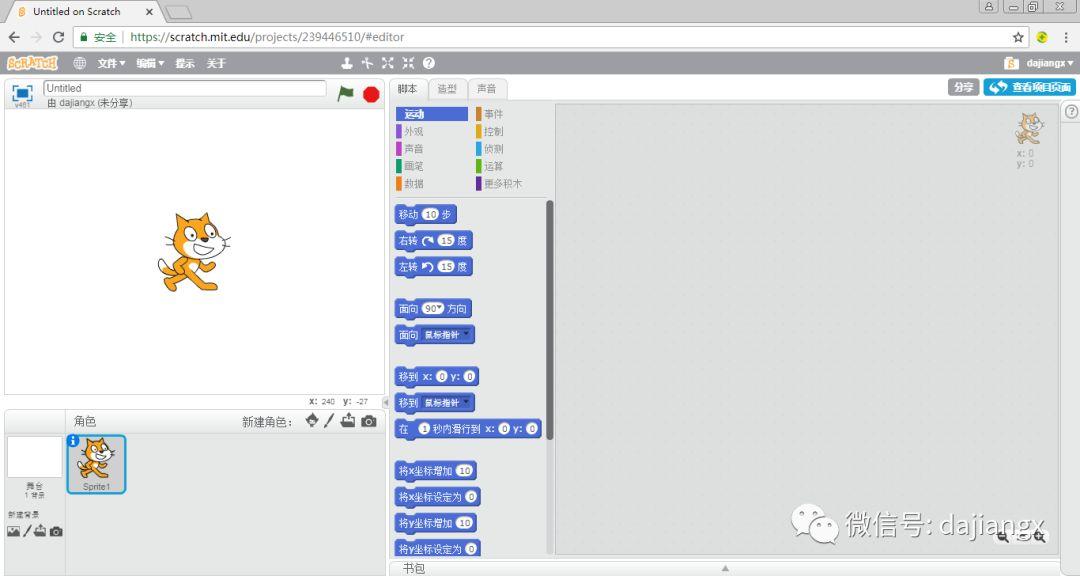Select the 运动 block category
The image size is (1080, 576).
click(x=432, y=114)
